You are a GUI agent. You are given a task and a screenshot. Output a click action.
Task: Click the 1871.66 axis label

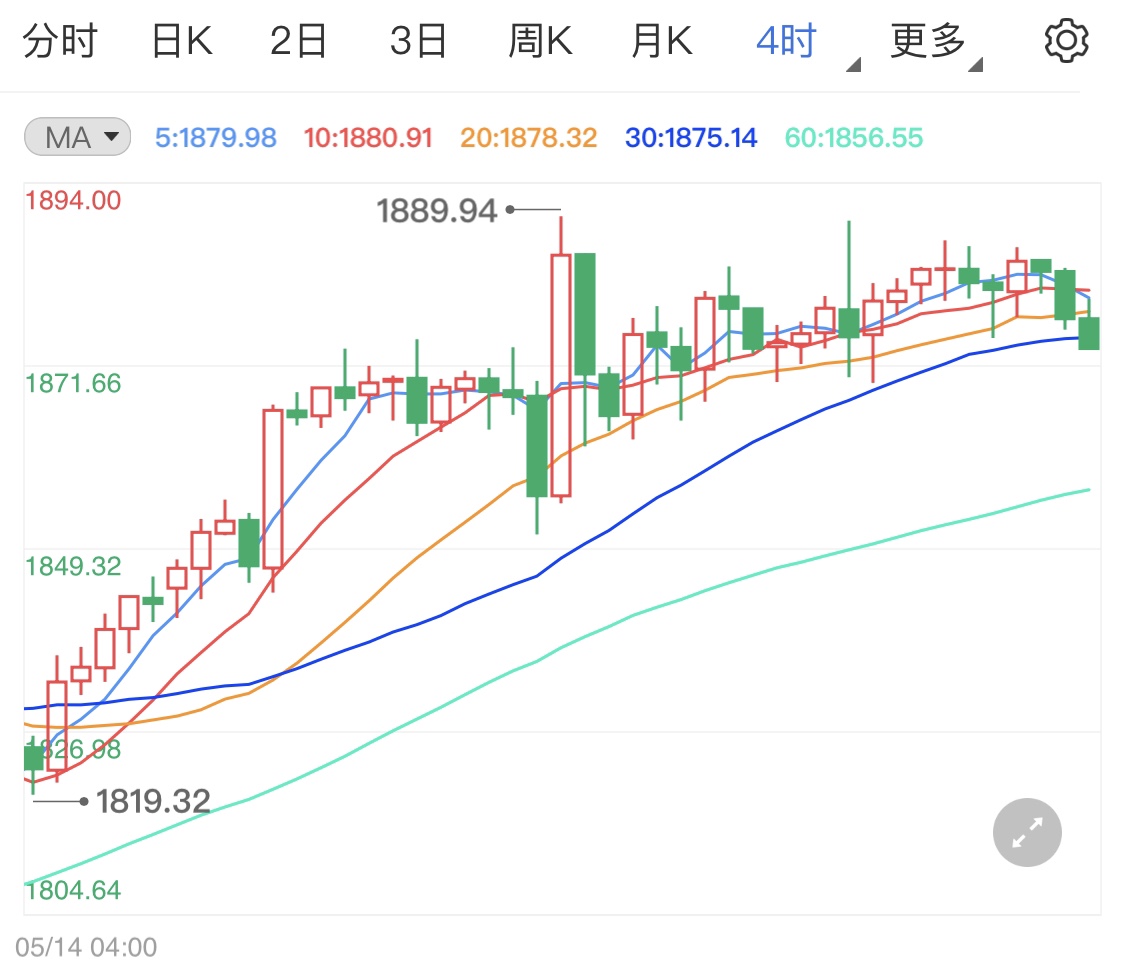coord(73,383)
